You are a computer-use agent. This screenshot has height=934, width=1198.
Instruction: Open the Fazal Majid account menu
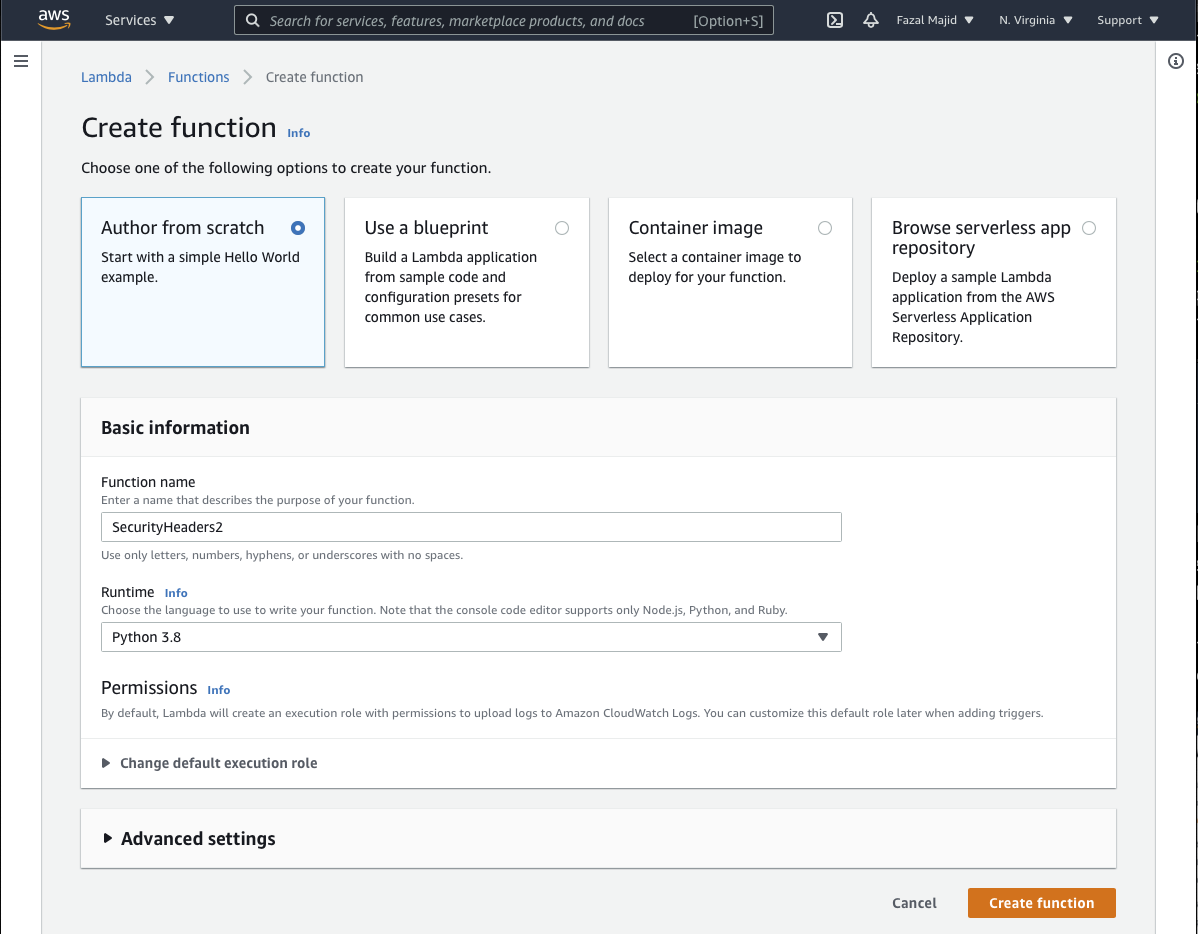click(935, 20)
